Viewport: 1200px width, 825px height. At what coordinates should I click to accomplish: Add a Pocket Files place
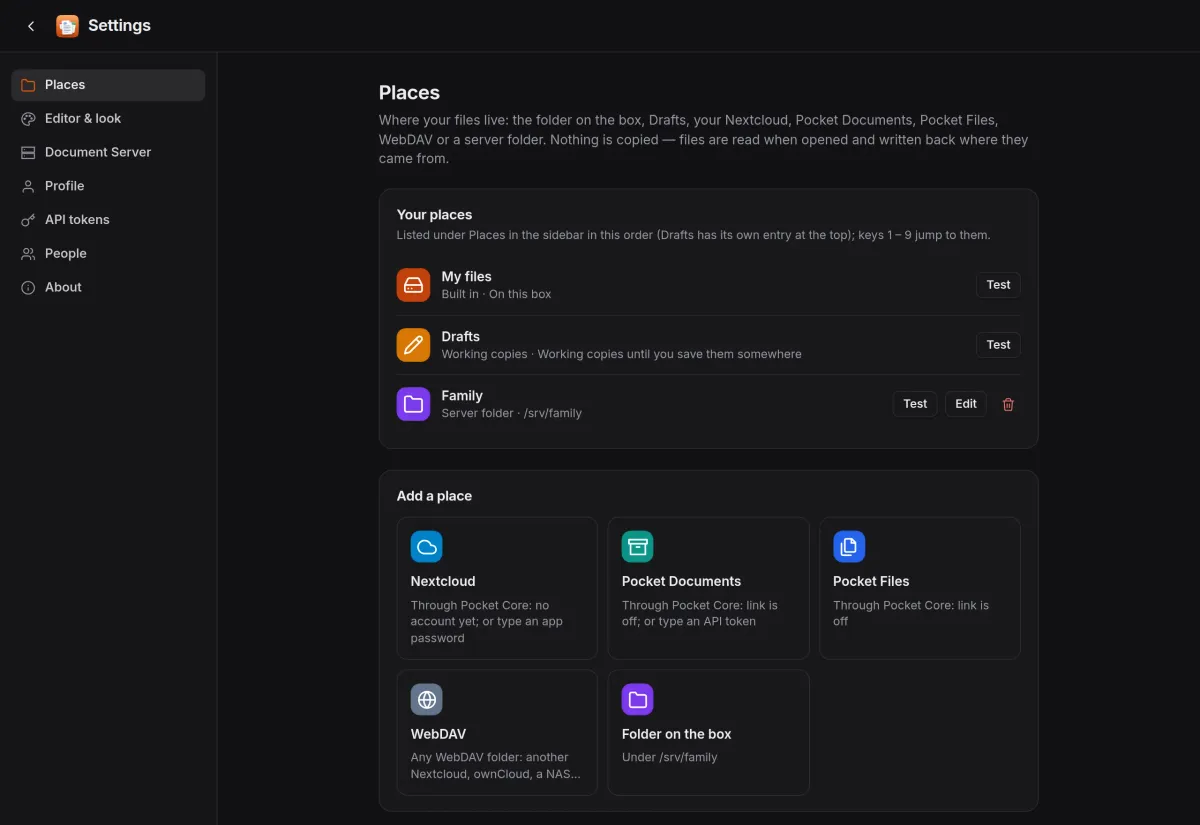click(x=920, y=588)
